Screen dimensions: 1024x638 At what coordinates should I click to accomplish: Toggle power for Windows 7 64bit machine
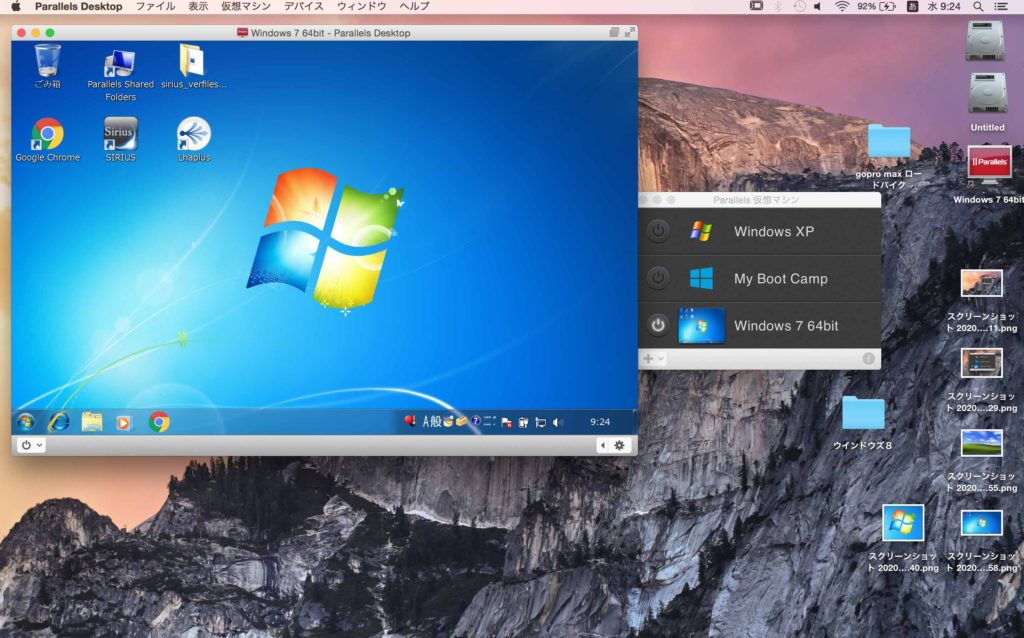pyautogui.click(x=657, y=325)
